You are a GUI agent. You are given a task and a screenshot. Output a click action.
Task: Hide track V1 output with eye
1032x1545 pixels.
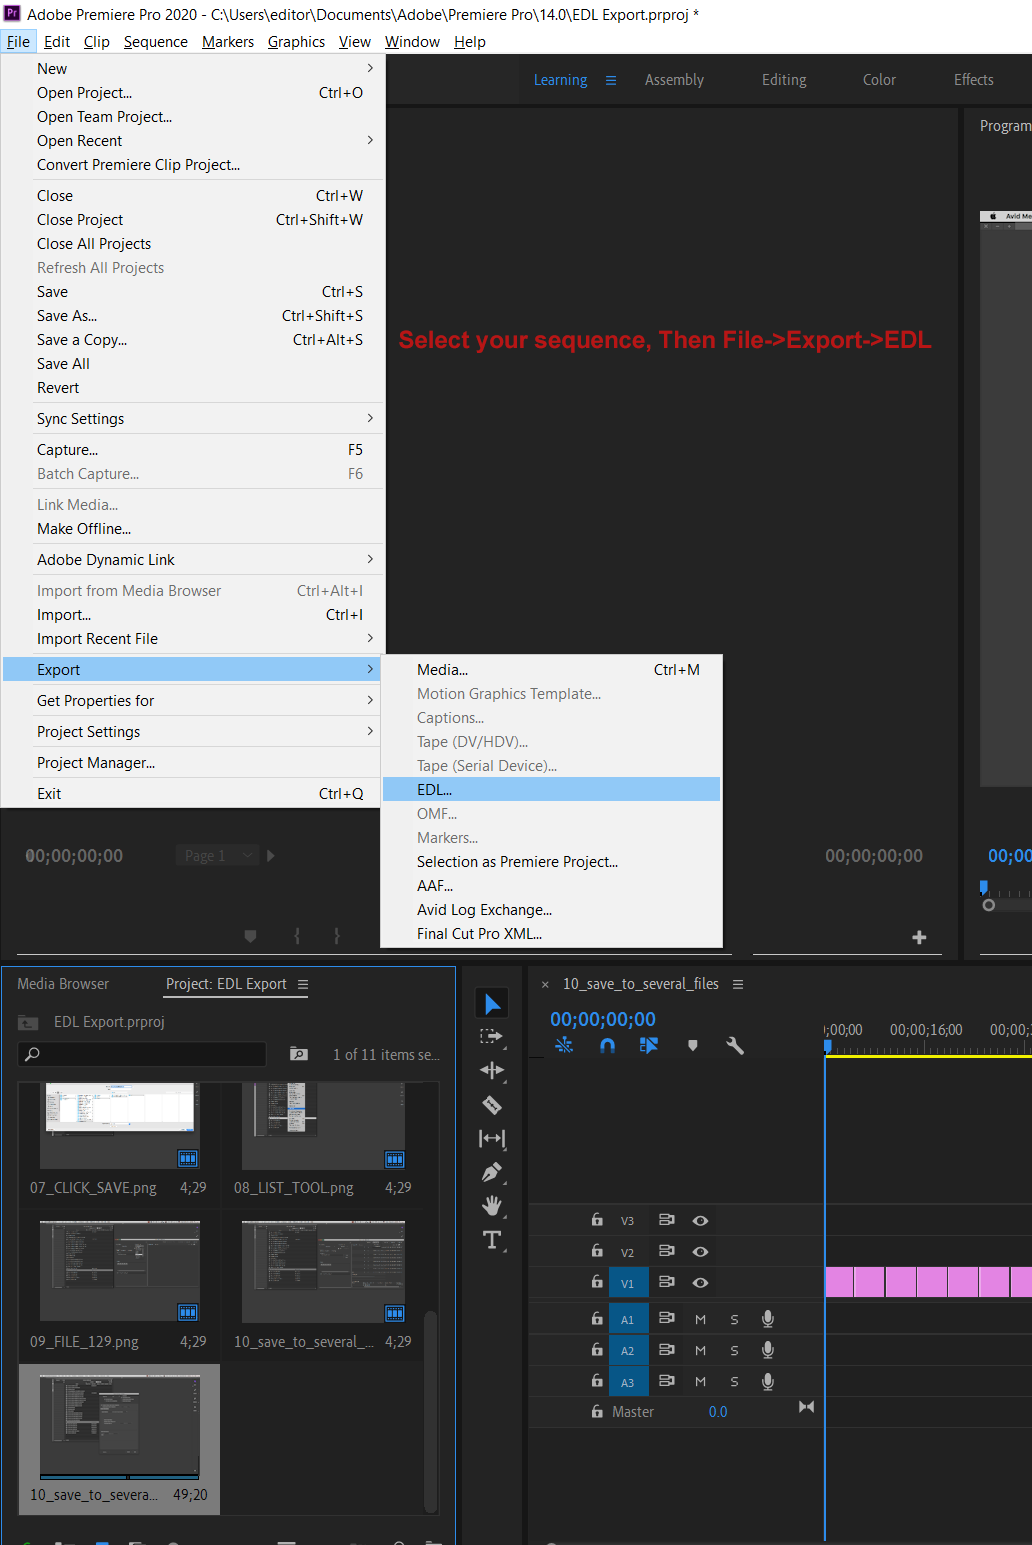pyautogui.click(x=700, y=1282)
